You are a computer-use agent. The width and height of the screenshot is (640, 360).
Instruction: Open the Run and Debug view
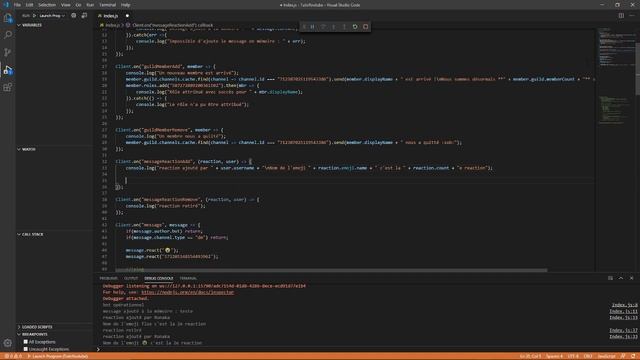coord(8,70)
